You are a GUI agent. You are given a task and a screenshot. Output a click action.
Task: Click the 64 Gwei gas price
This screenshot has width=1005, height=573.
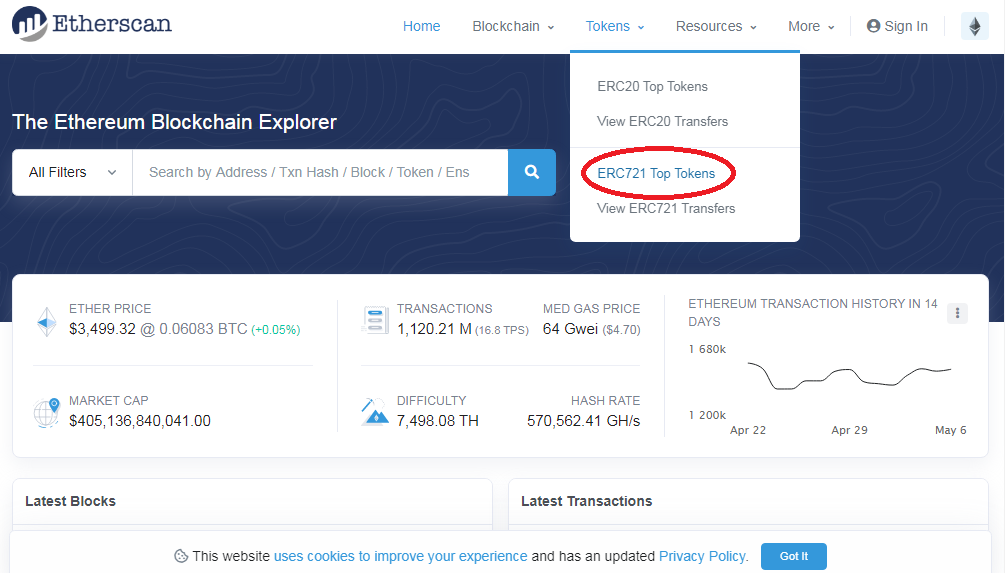tap(570, 329)
